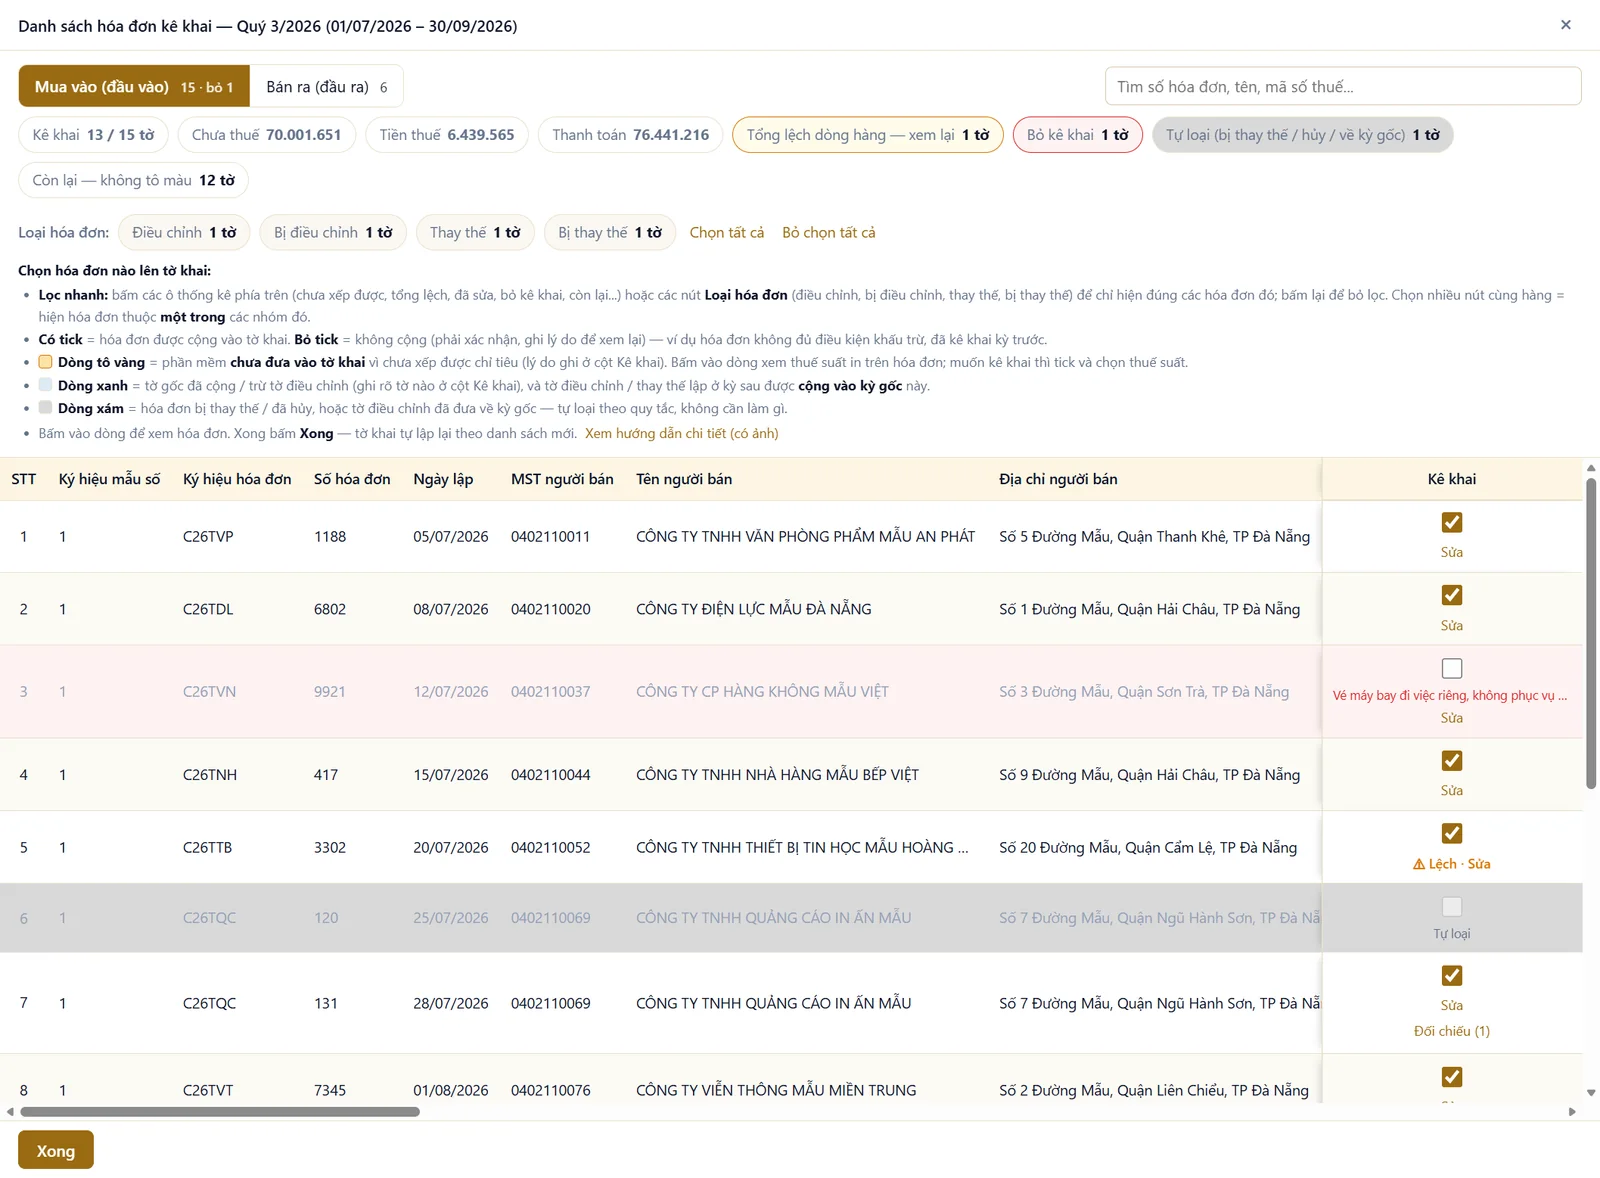The height and width of the screenshot is (1178, 1600).
Task: Focus the Tìm số hóa đơn search field
Action: [x=1343, y=87]
